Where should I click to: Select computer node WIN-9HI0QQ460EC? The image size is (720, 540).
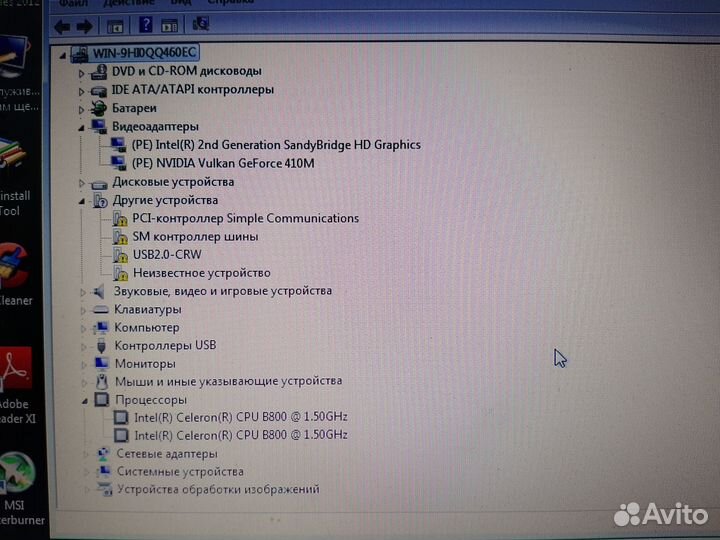point(144,53)
